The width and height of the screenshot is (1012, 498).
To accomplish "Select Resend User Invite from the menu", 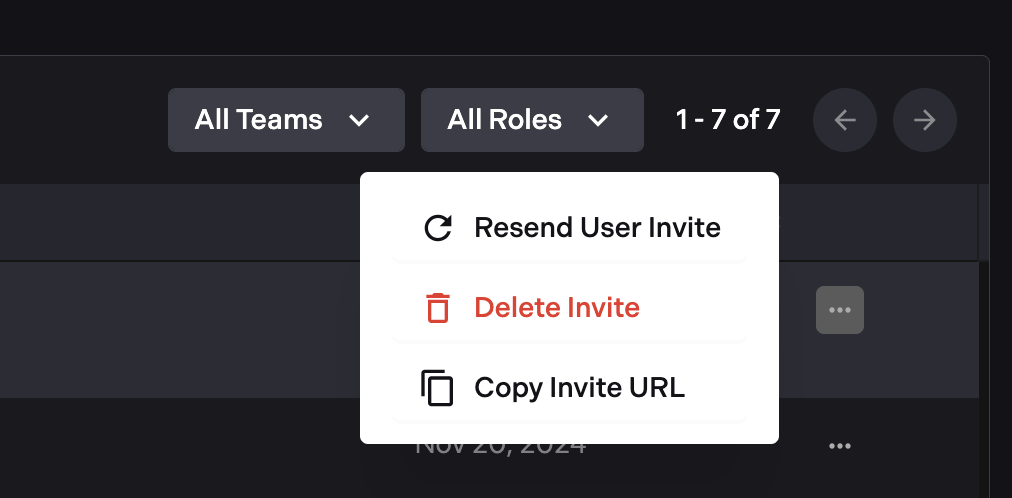I will tap(597, 228).
